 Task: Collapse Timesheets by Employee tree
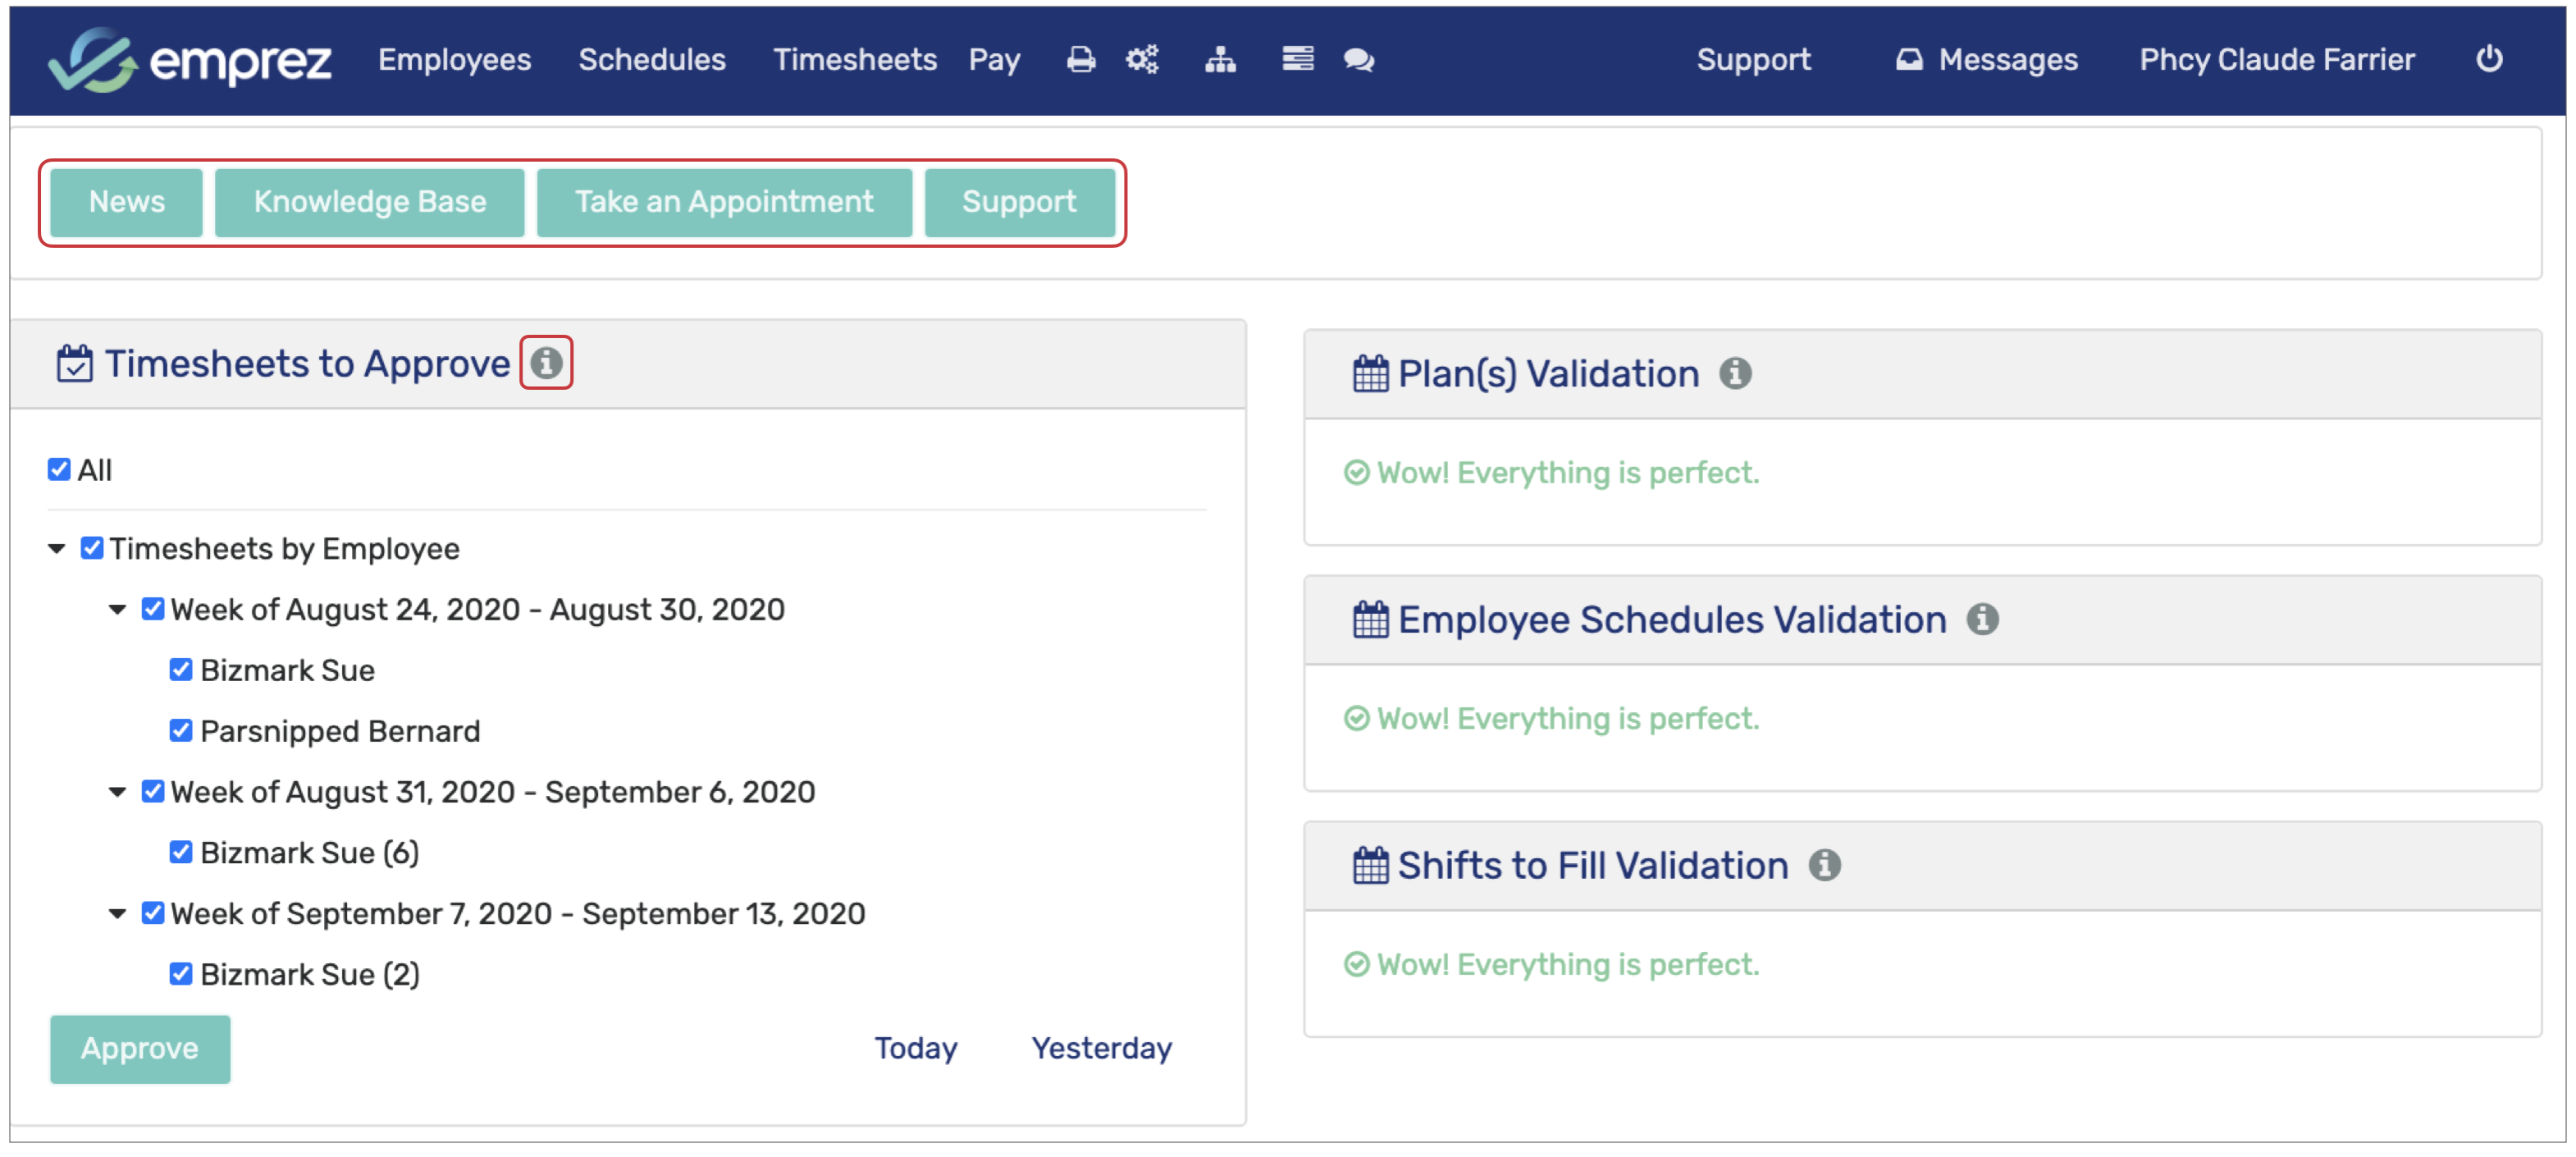coord(57,549)
